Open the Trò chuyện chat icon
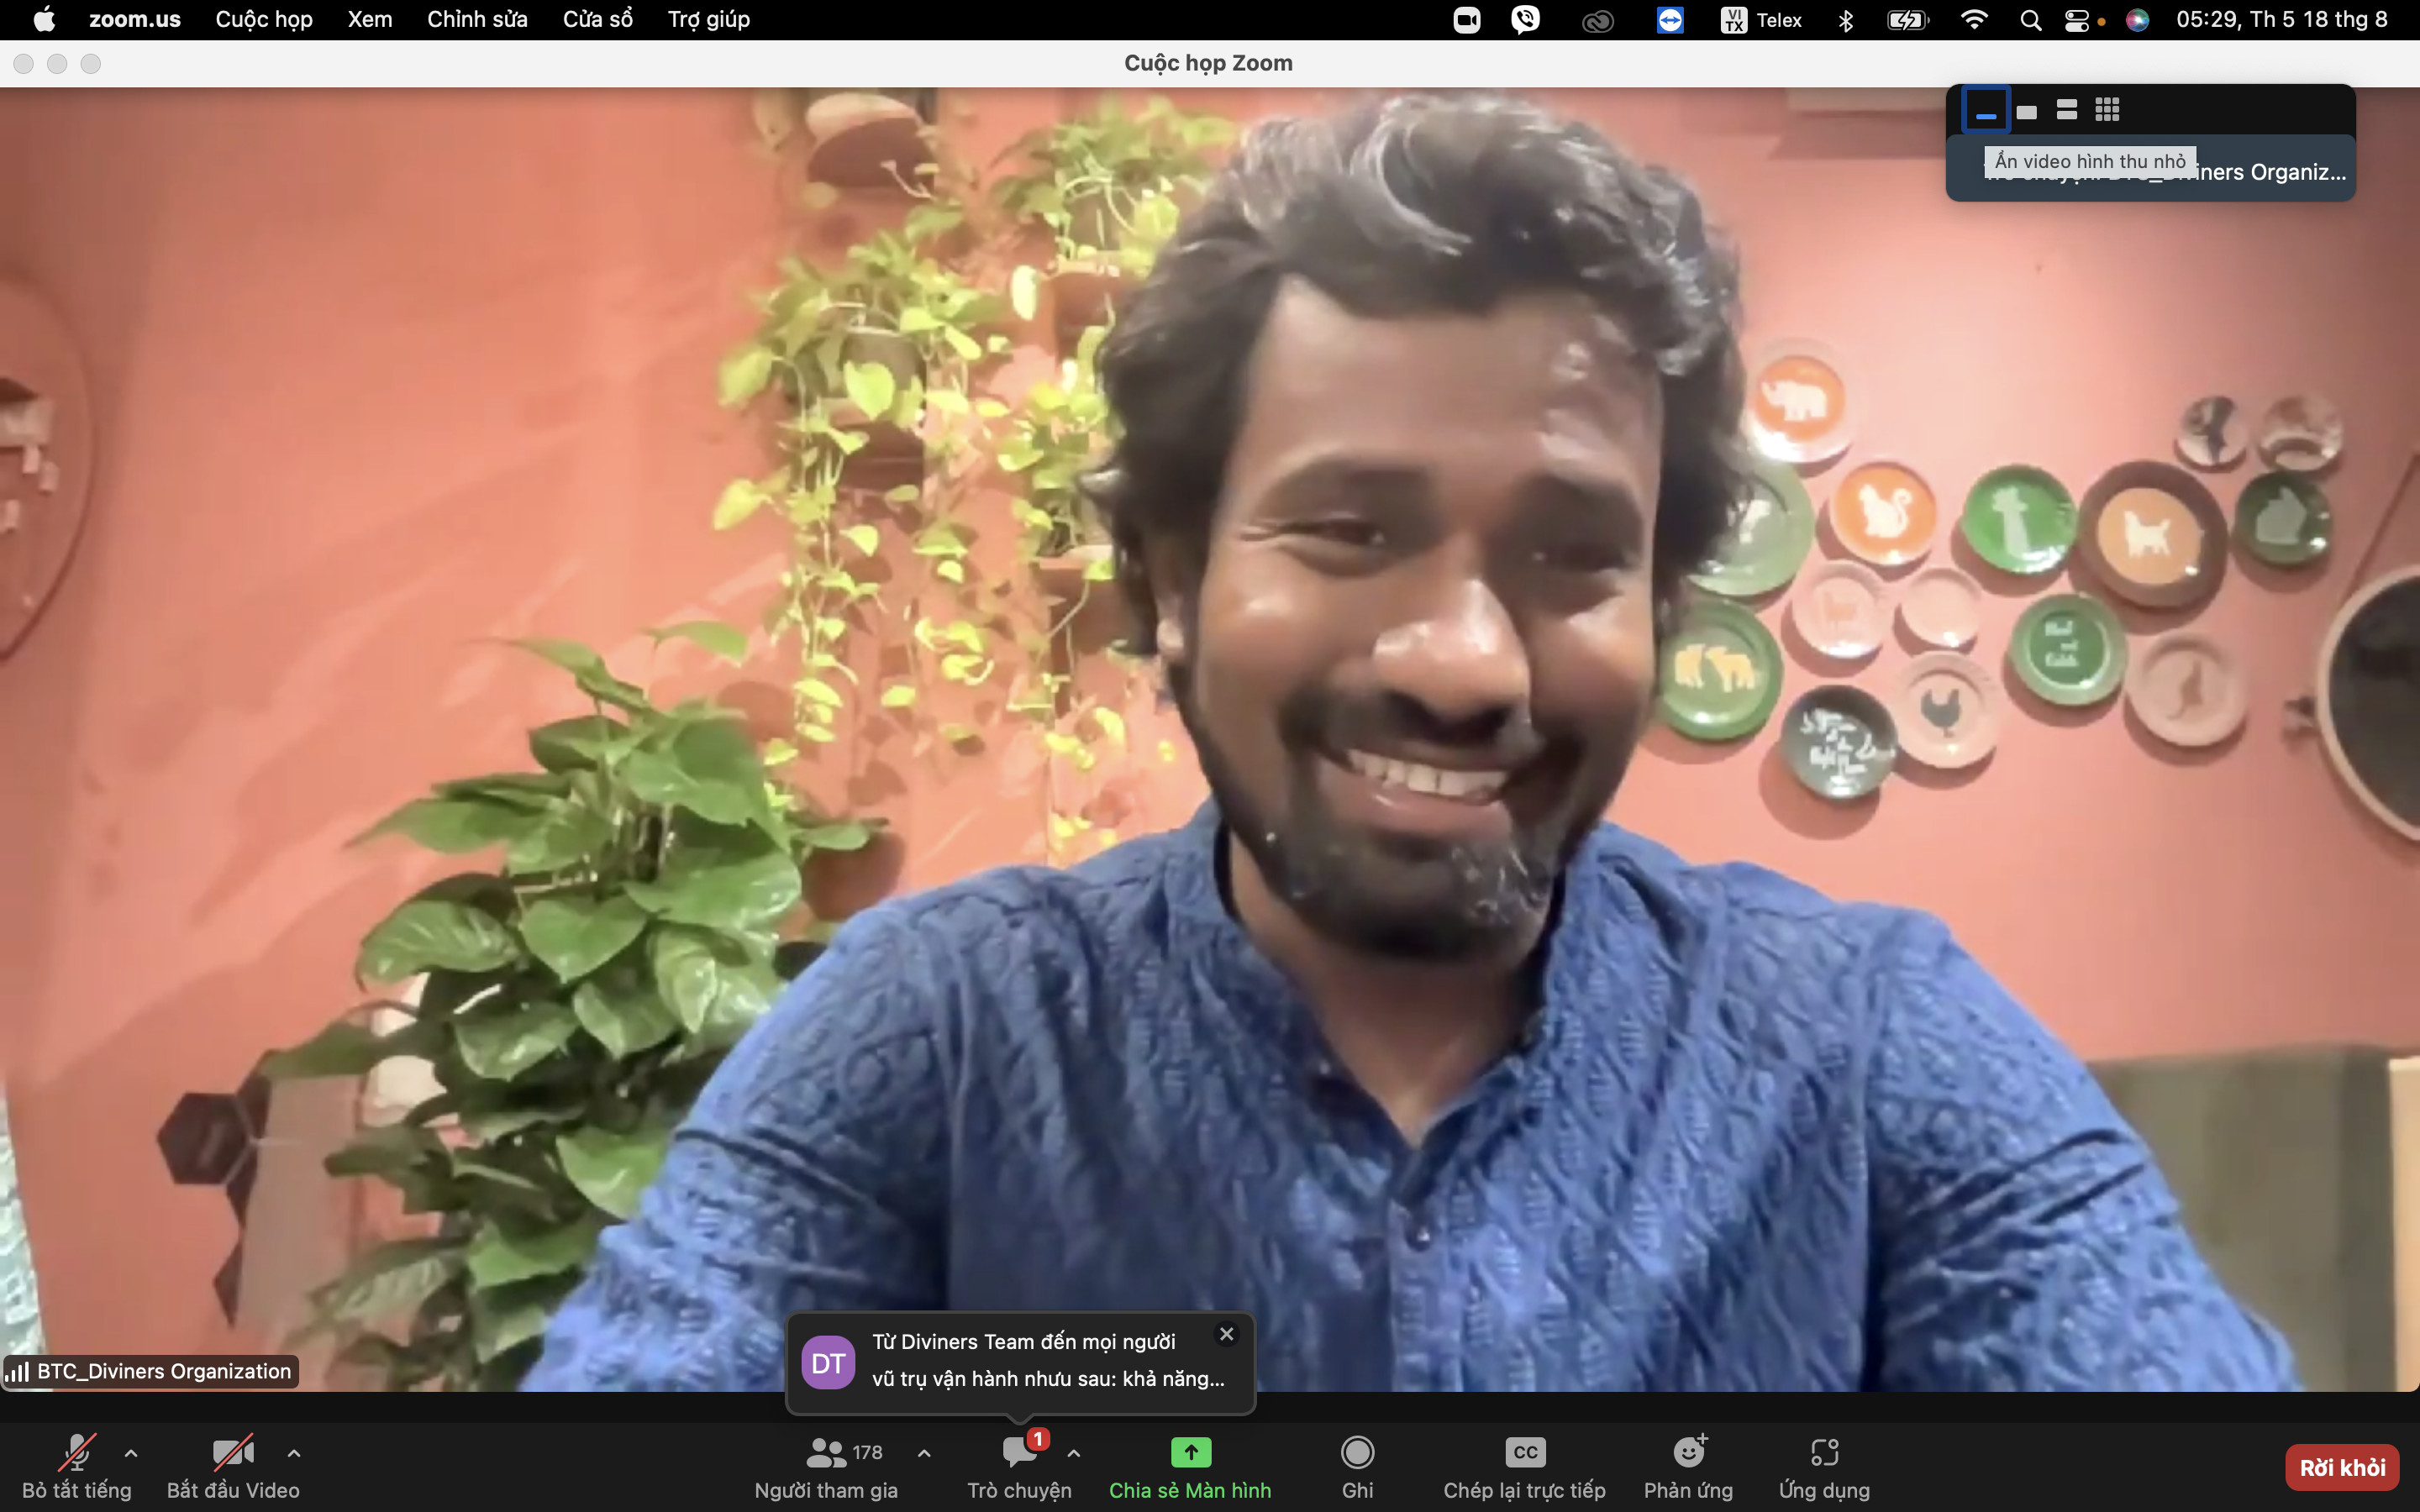2420x1512 pixels. [x=1018, y=1452]
